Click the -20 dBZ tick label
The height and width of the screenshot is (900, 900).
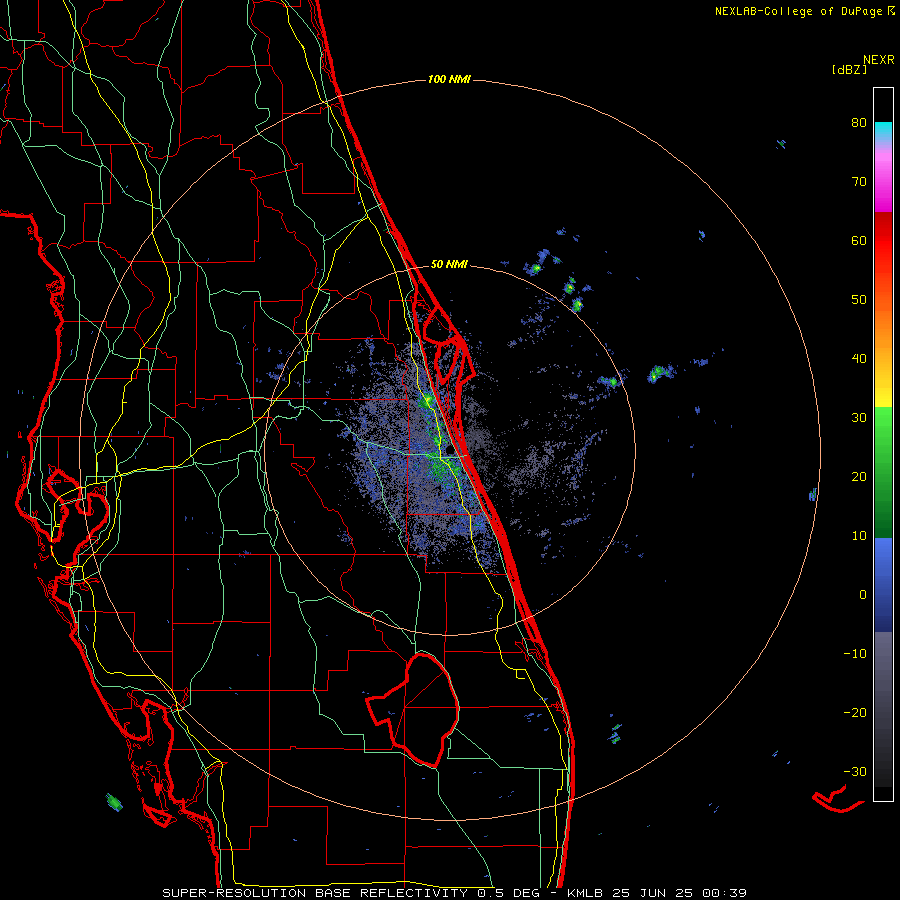tap(855, 713)
